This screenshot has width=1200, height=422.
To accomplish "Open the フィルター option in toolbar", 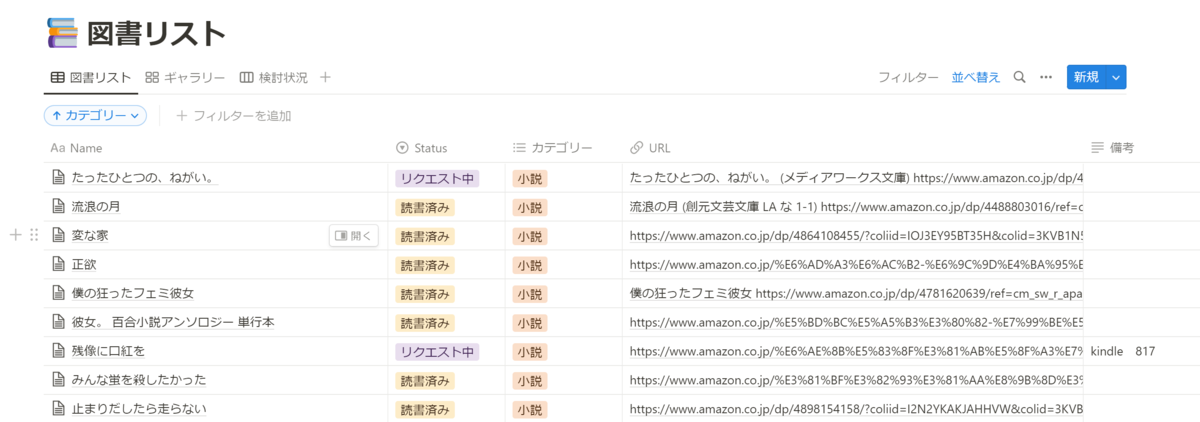I will [x=908, y=77].
